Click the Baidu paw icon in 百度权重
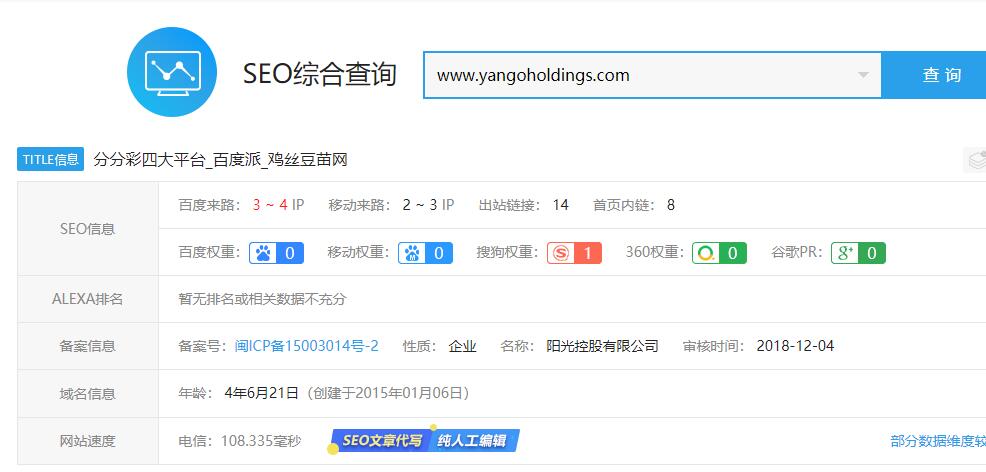 click(x=263, y=253)
